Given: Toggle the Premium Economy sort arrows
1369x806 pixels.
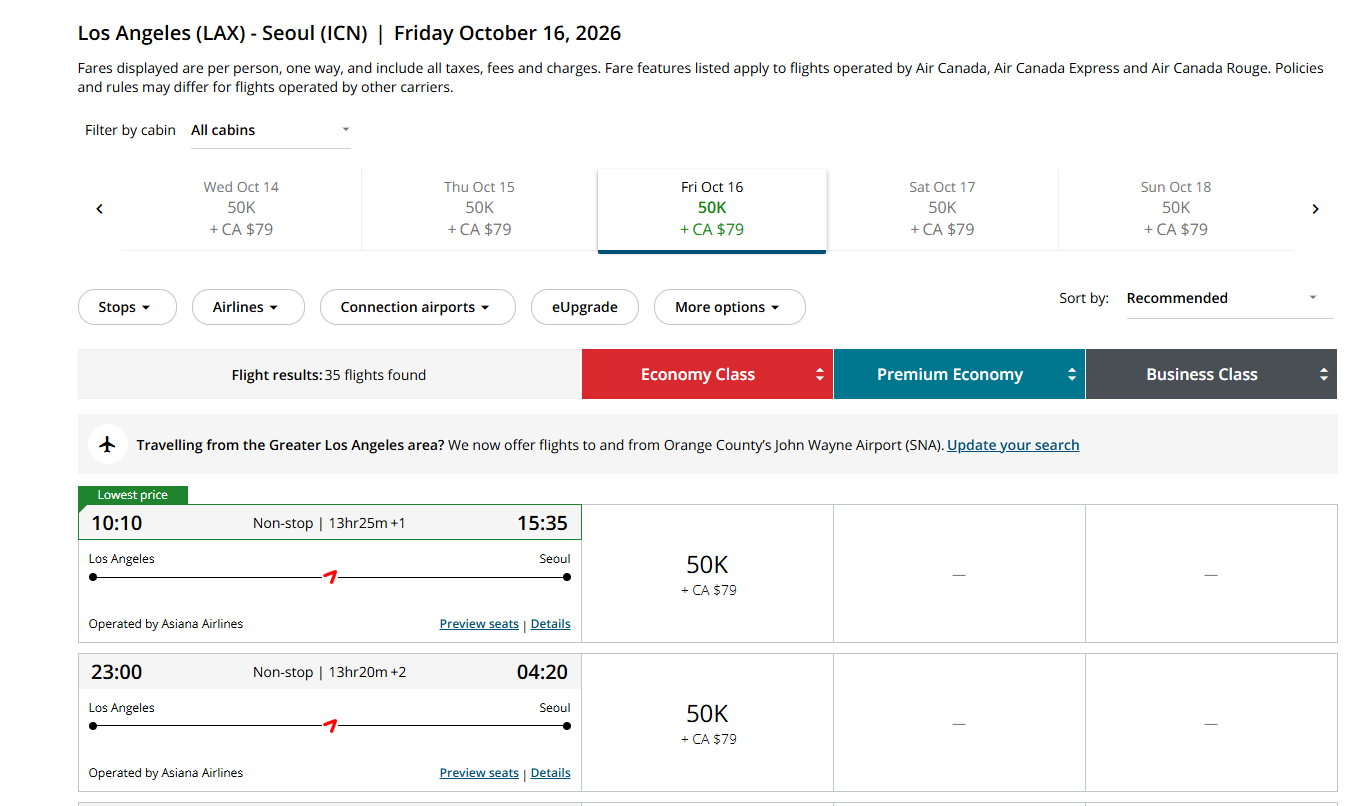Looking at the screenshot, I should click(1072, 375).
